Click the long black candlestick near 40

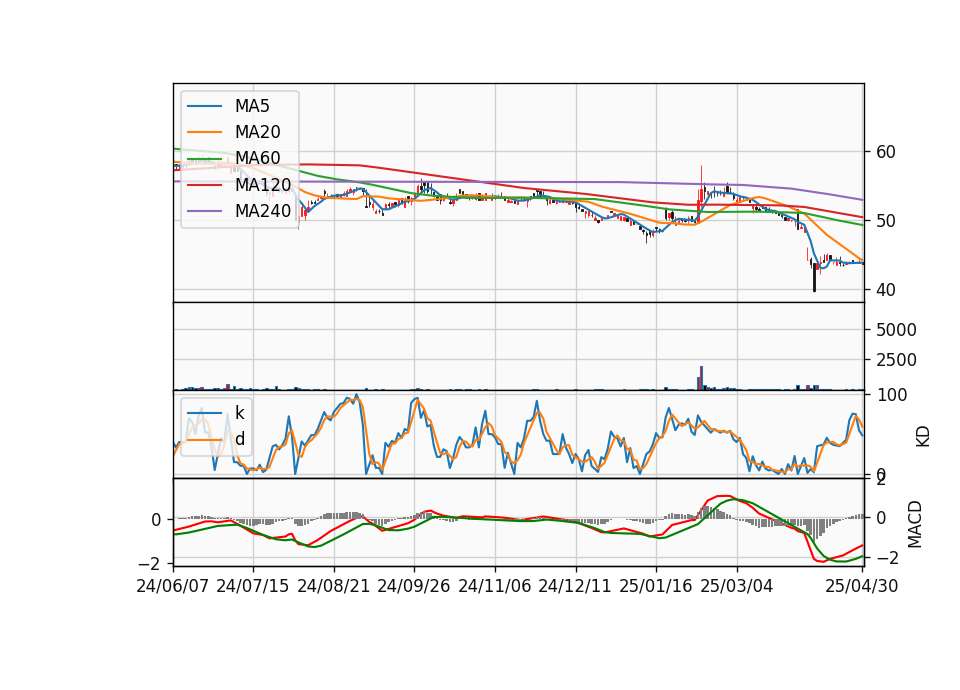[814, 277]
